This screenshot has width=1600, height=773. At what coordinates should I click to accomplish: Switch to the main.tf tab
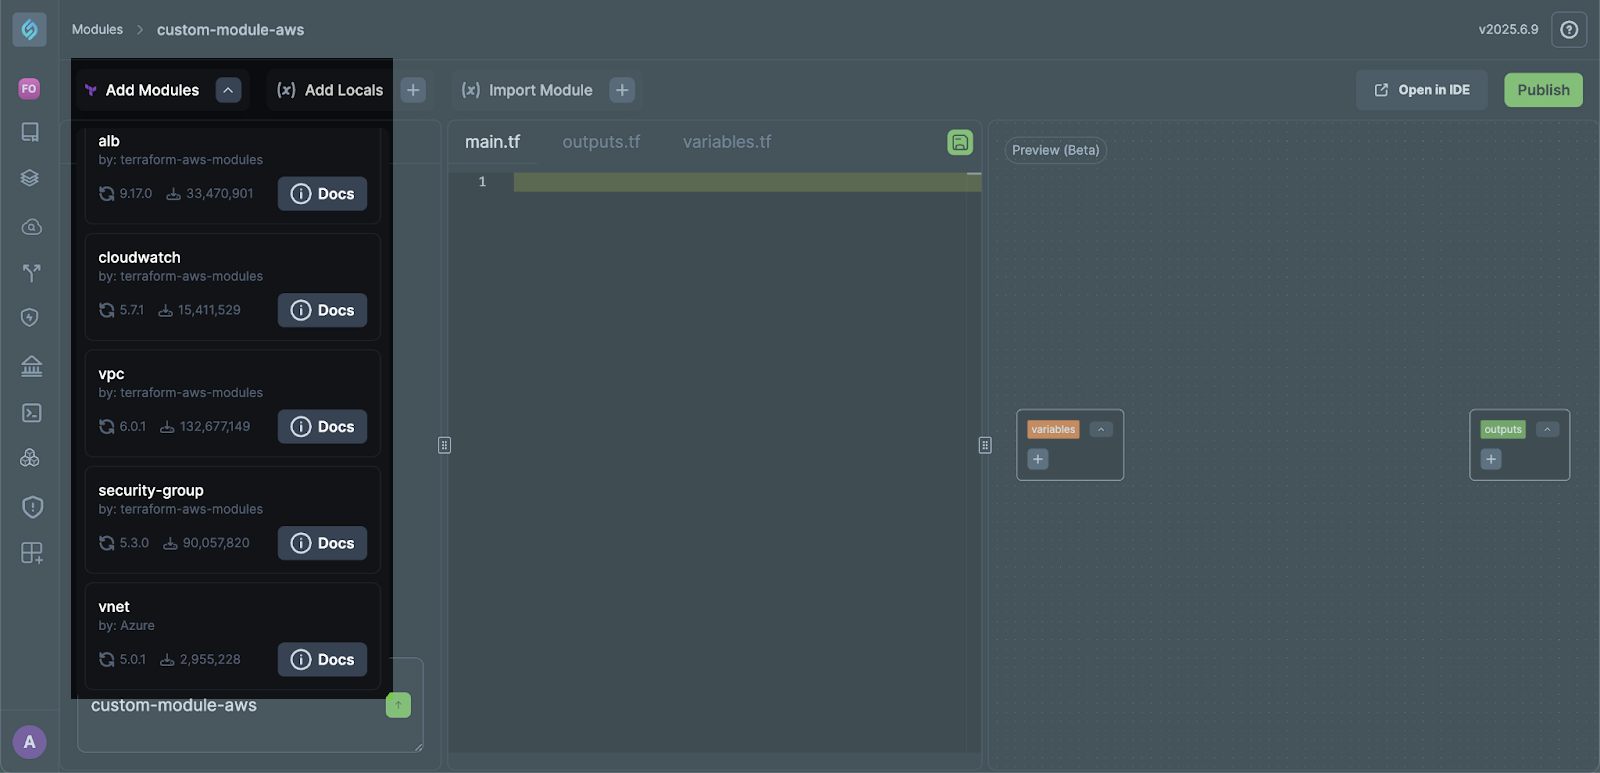point(492,142)
